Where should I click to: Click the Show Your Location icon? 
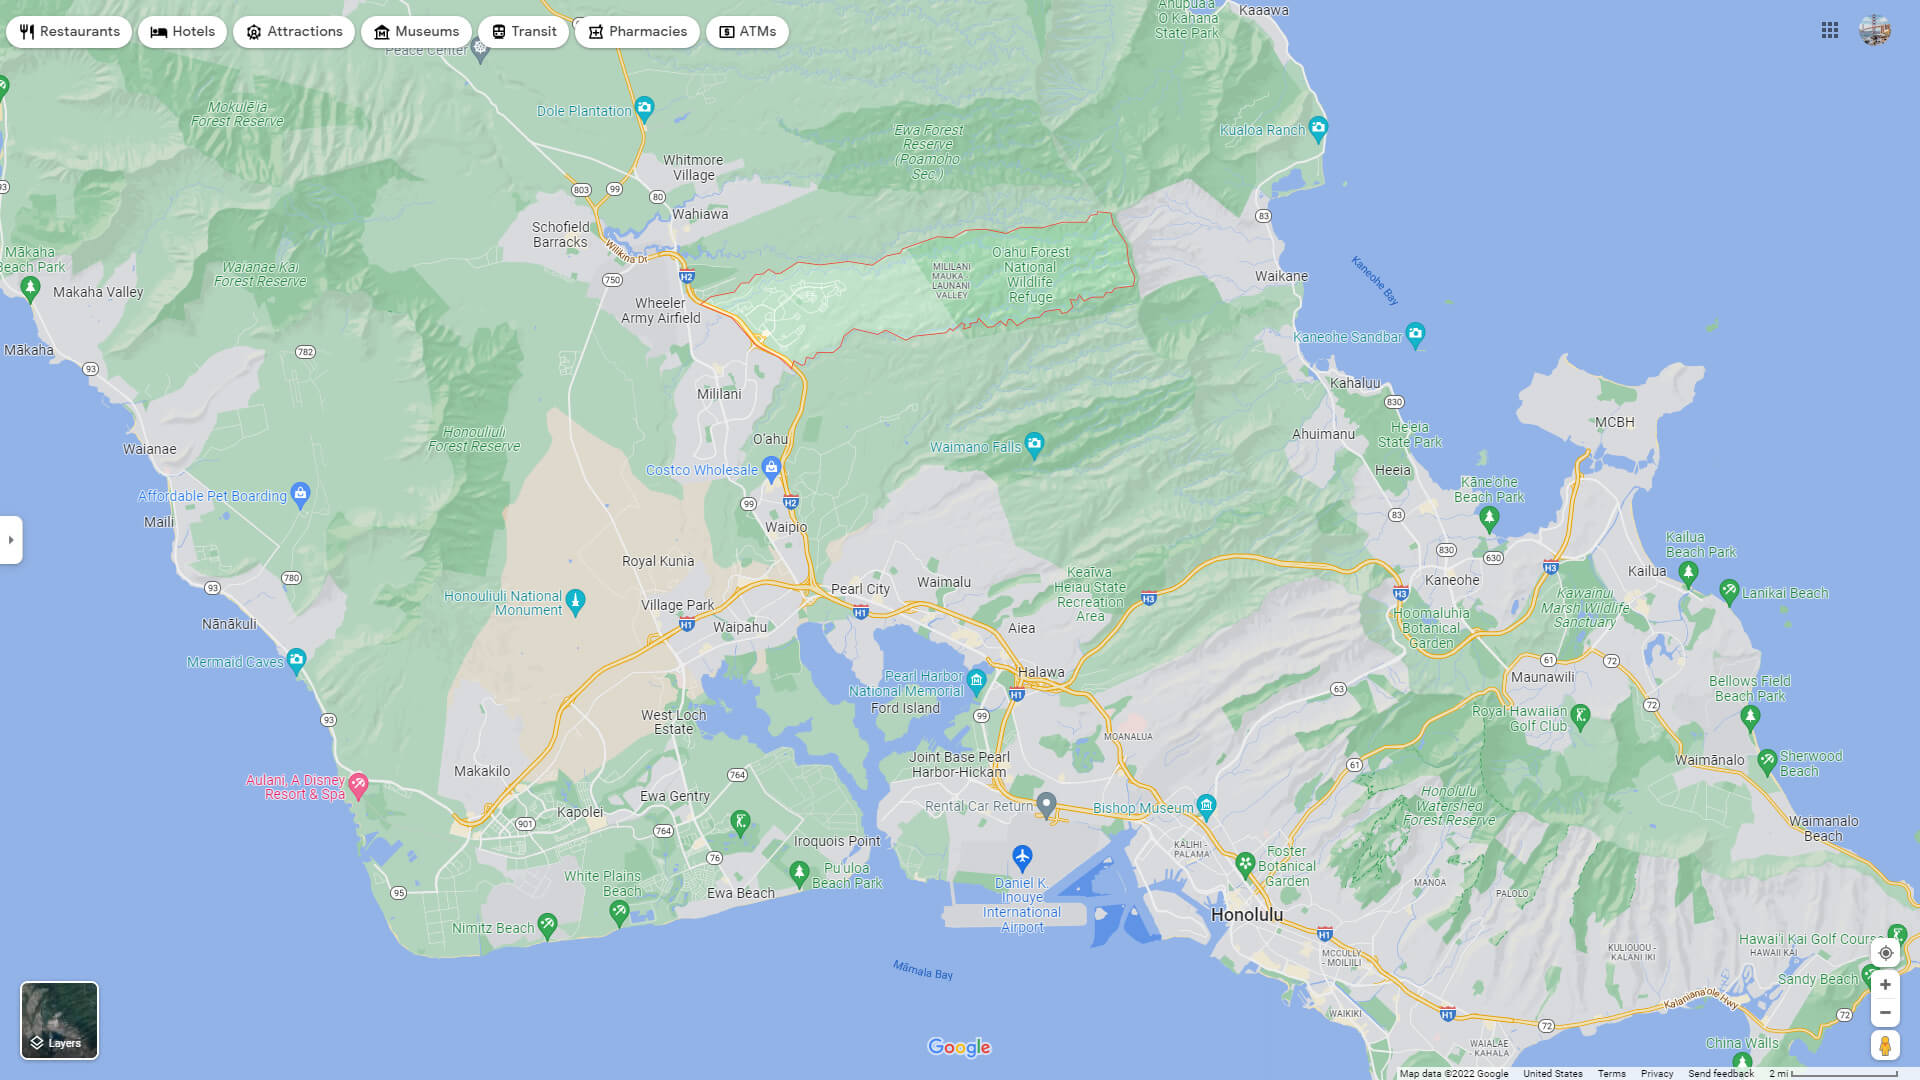[x=1884, y=952]
